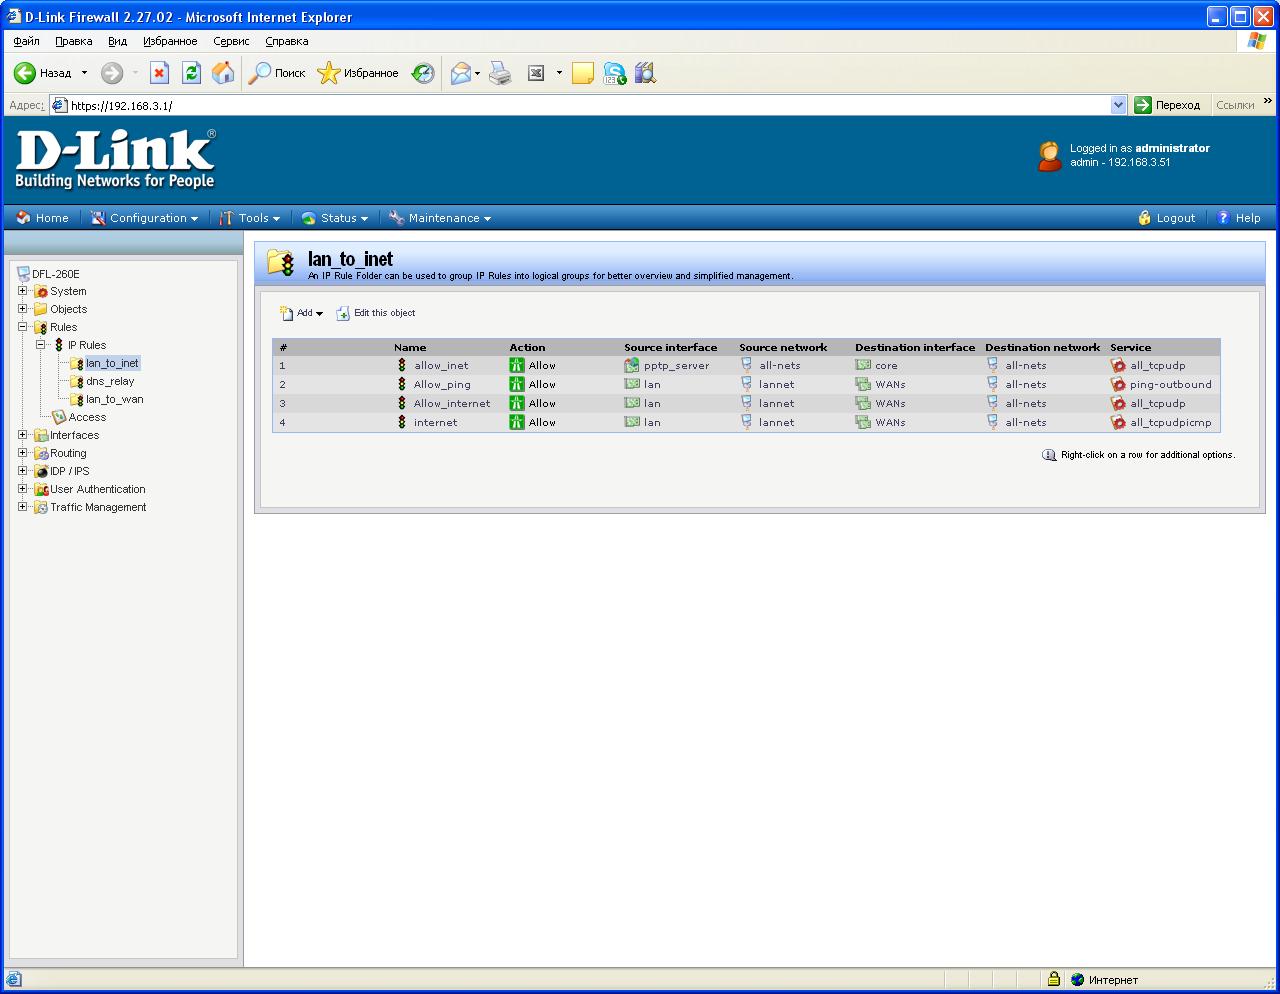Print the page with the printer icon
The image size is (1280, 994).
pos(500,73)
